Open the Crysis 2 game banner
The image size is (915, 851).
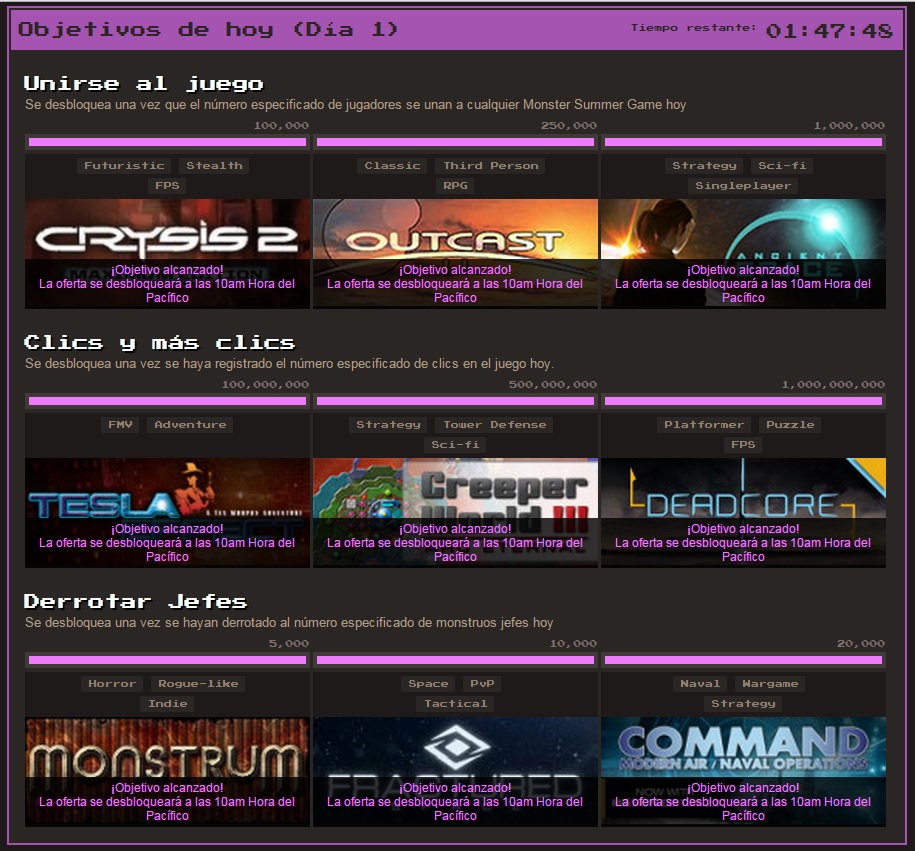pyautogui.click(x=167, y=253)
